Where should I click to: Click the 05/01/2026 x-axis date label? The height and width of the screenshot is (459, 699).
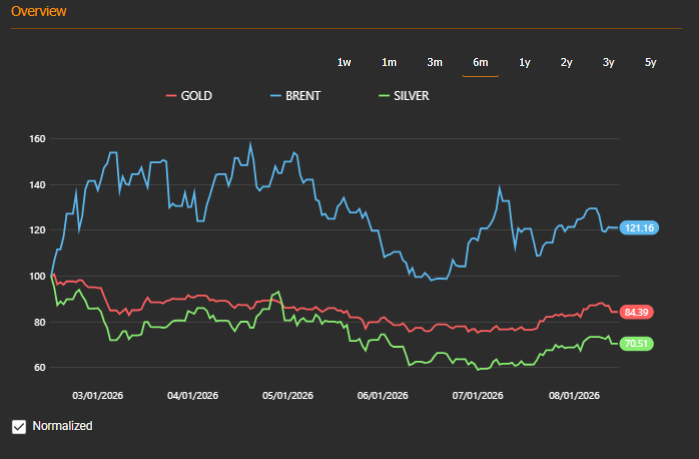tap(288, 396)
